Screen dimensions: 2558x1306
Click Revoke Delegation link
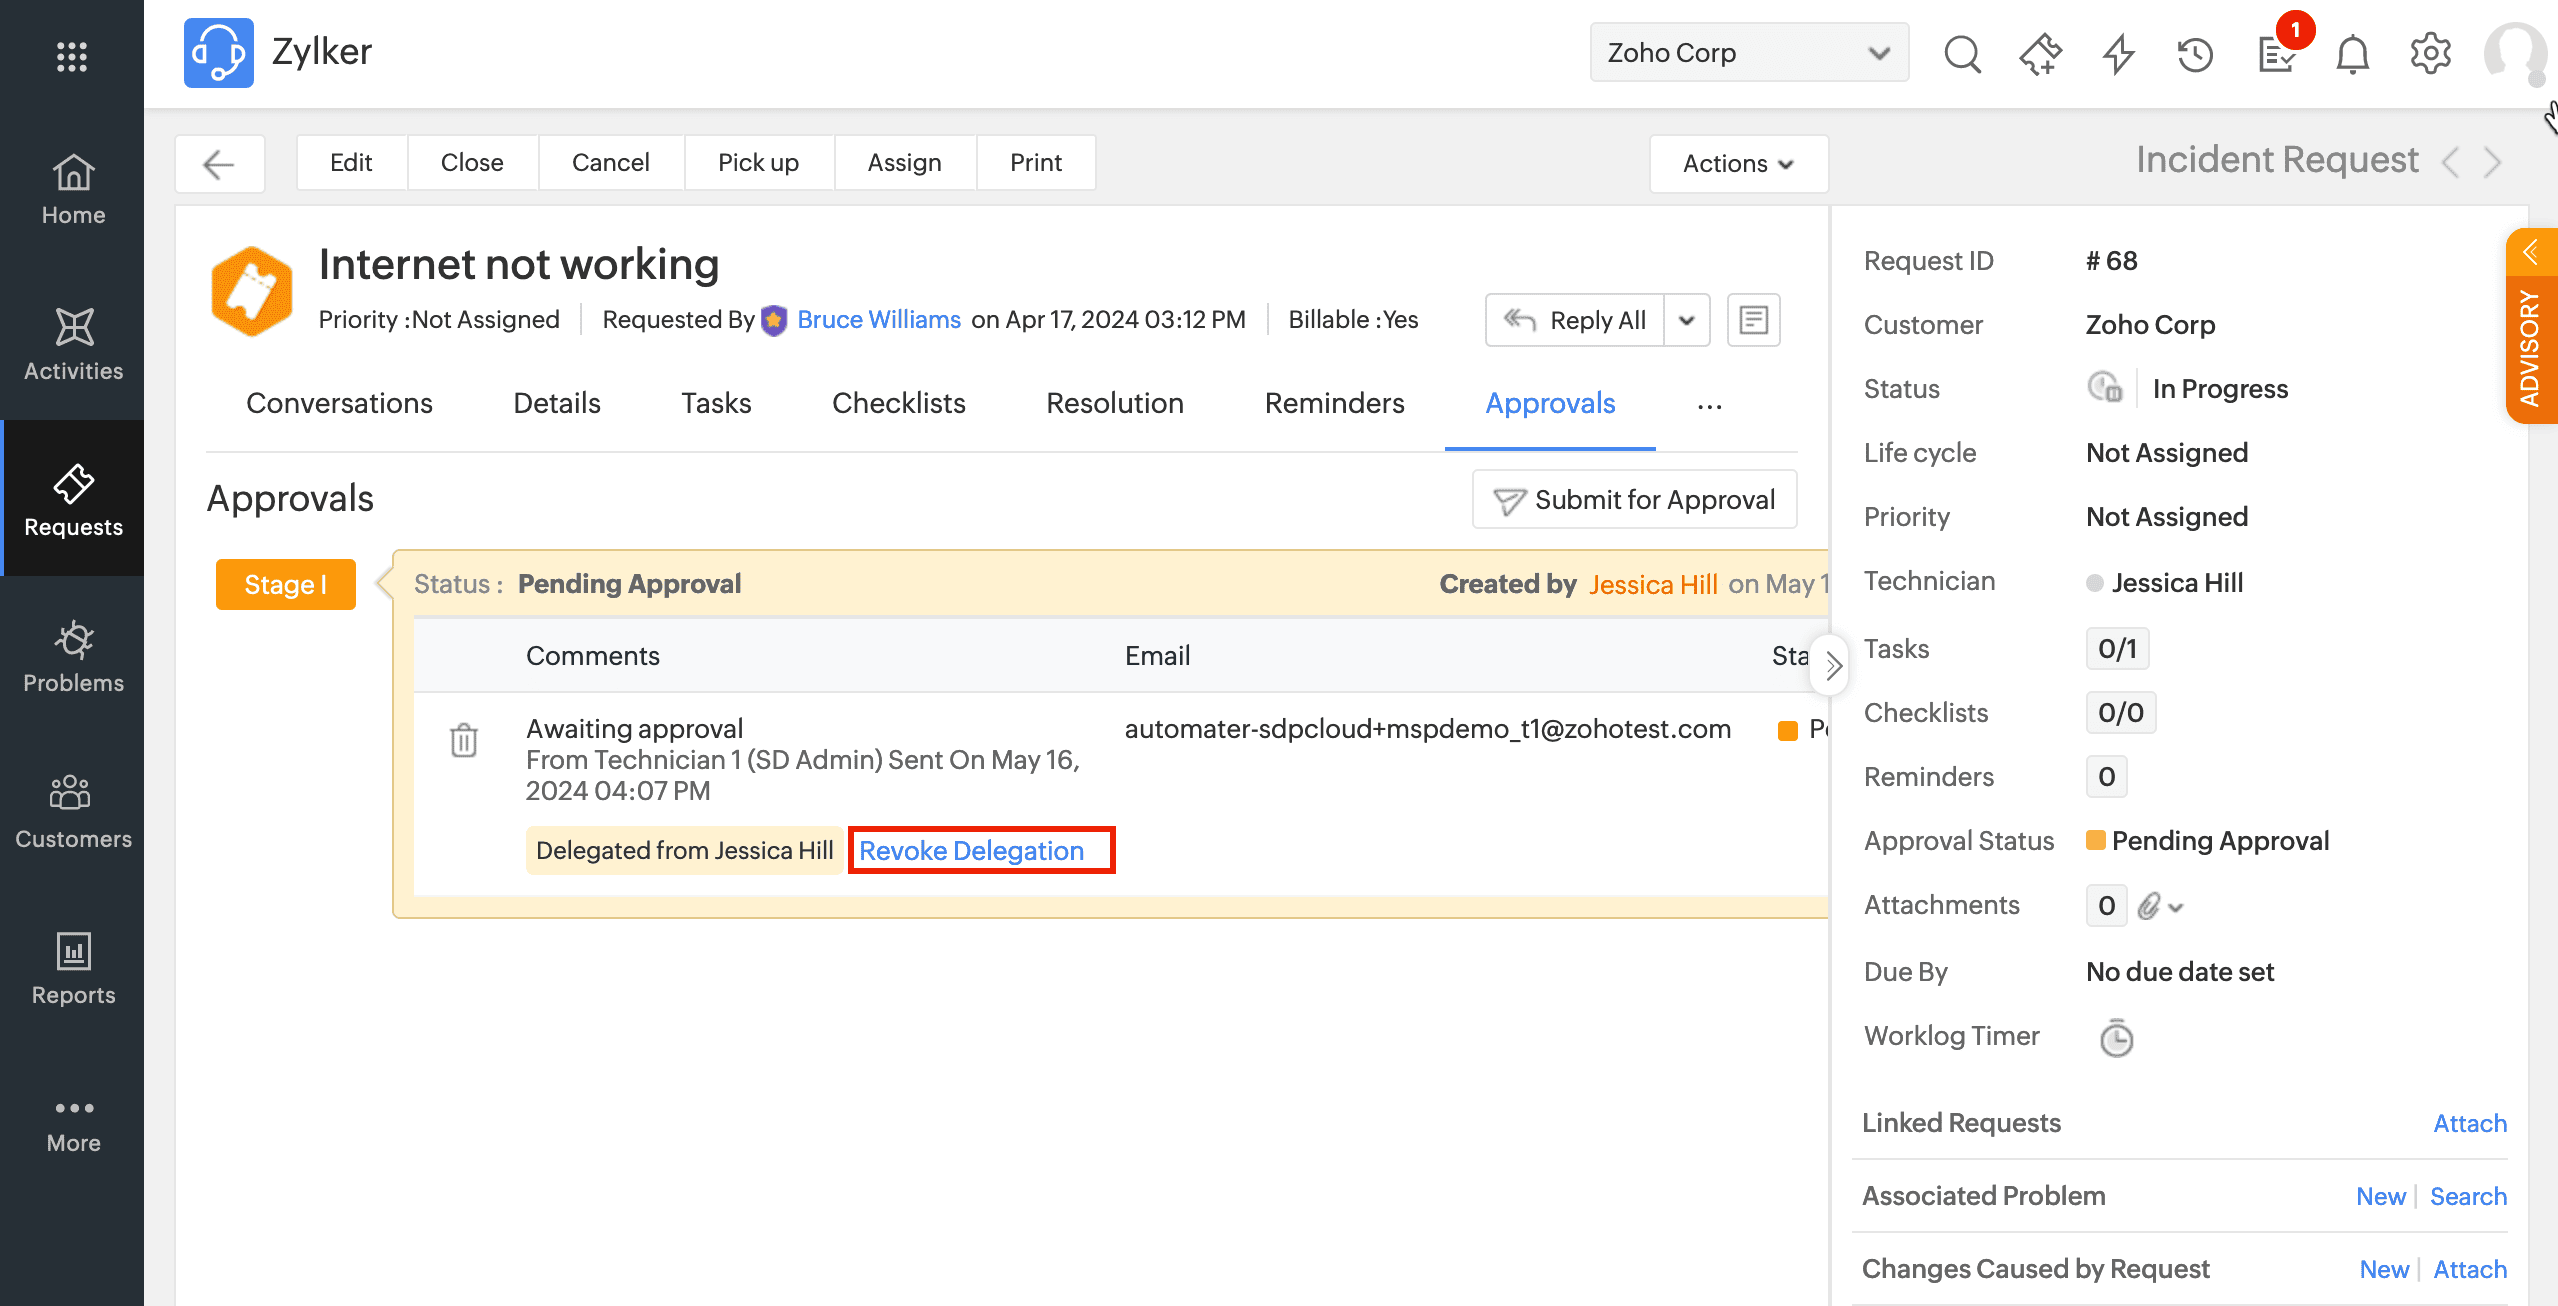(x=971, y=850)
